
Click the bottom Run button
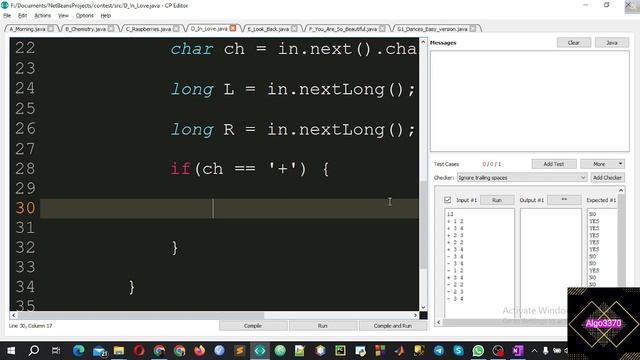click(x=322, y=326)
